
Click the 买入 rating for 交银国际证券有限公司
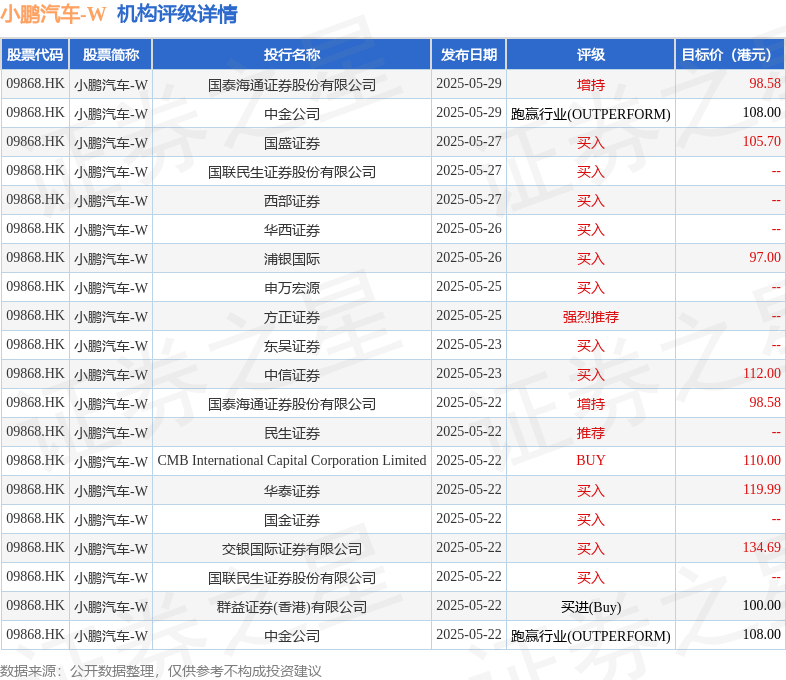click(591, 549)
